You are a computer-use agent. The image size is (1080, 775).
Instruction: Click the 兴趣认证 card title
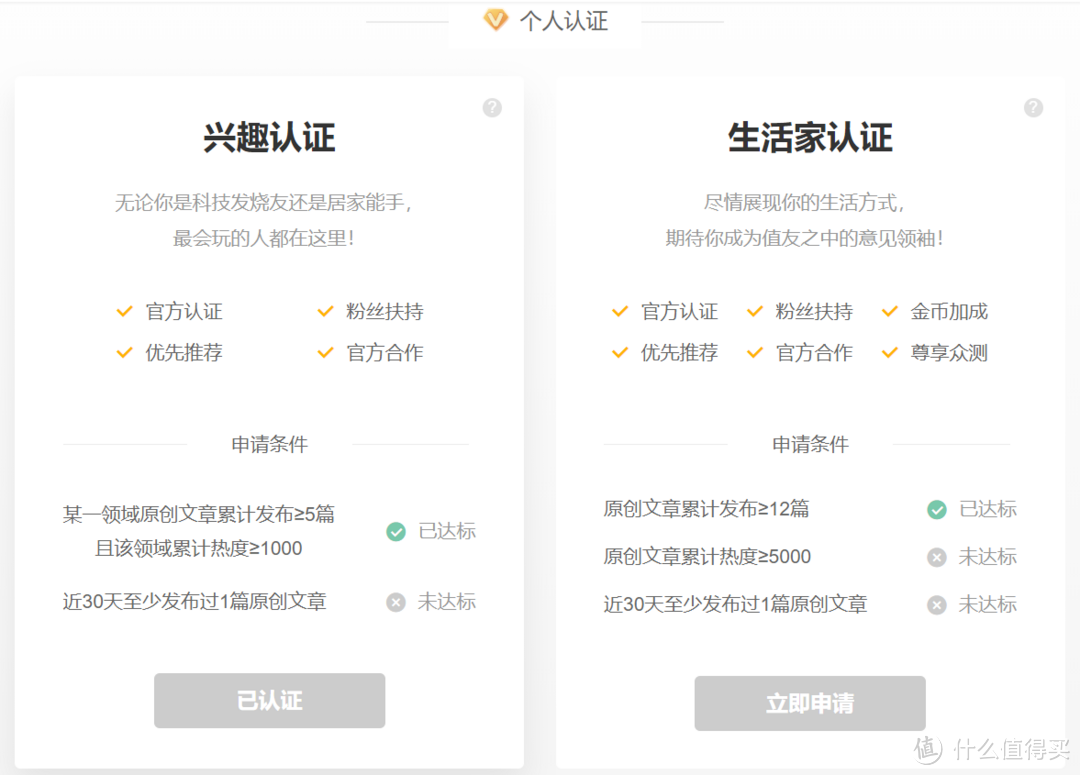point(269,137)
